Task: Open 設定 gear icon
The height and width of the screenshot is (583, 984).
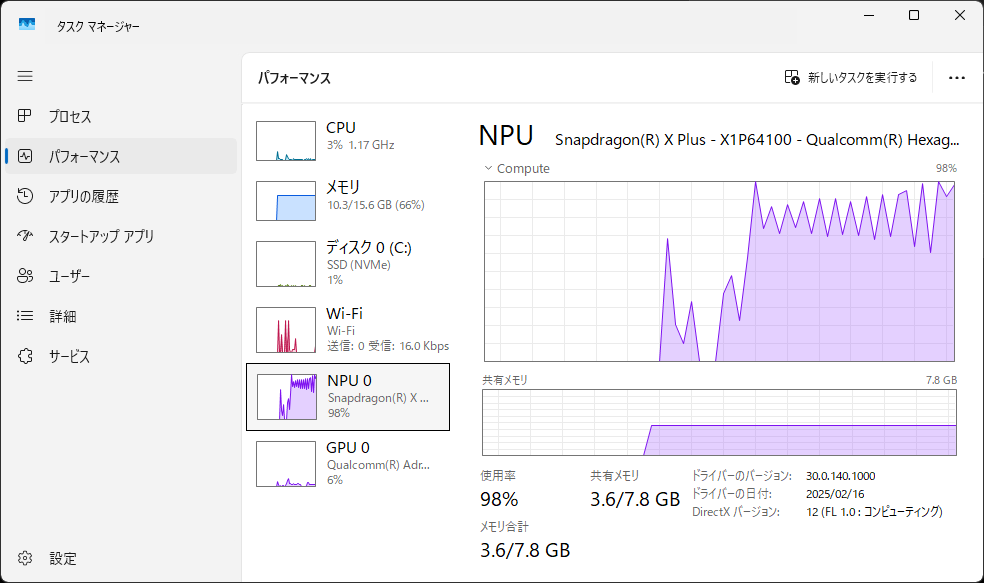Action: (26, 558)
